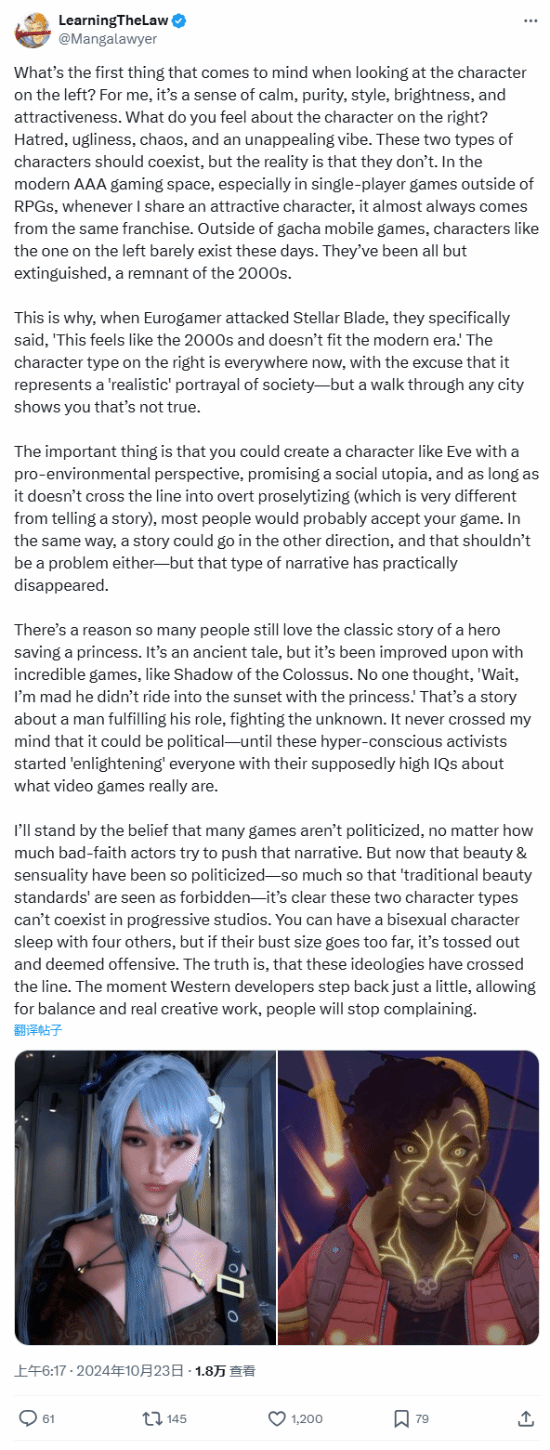Viewport: 550px width, 1450px height.
Task: Open the share upload icon
Action: pos(526,1418)
